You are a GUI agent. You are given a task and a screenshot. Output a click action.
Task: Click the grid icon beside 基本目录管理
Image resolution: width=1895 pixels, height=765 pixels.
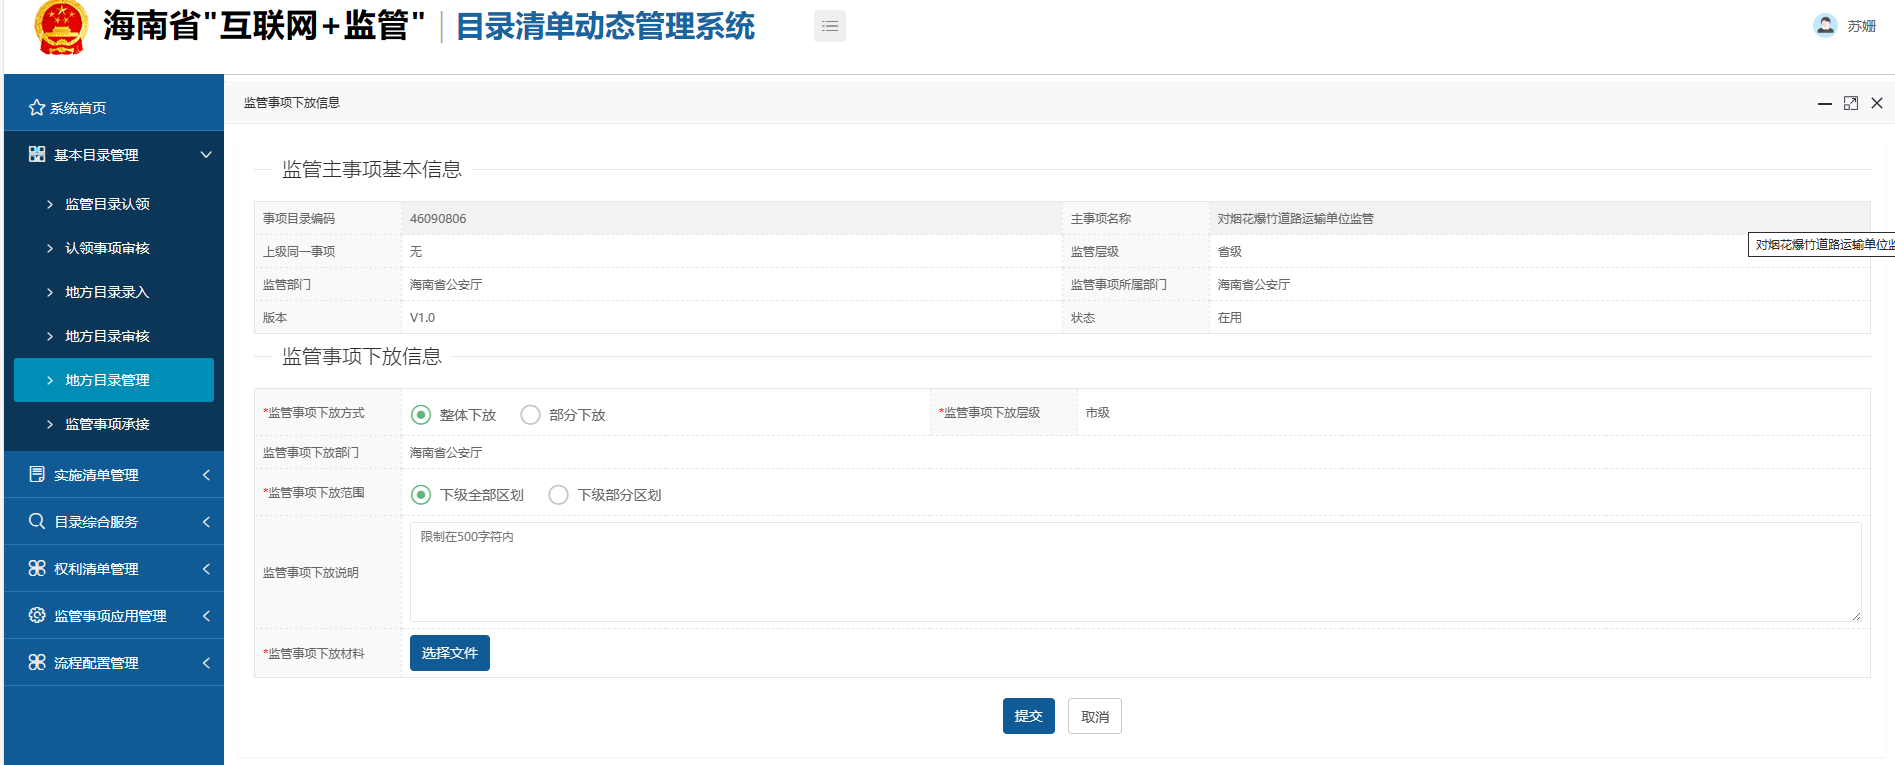click(37, 154)
